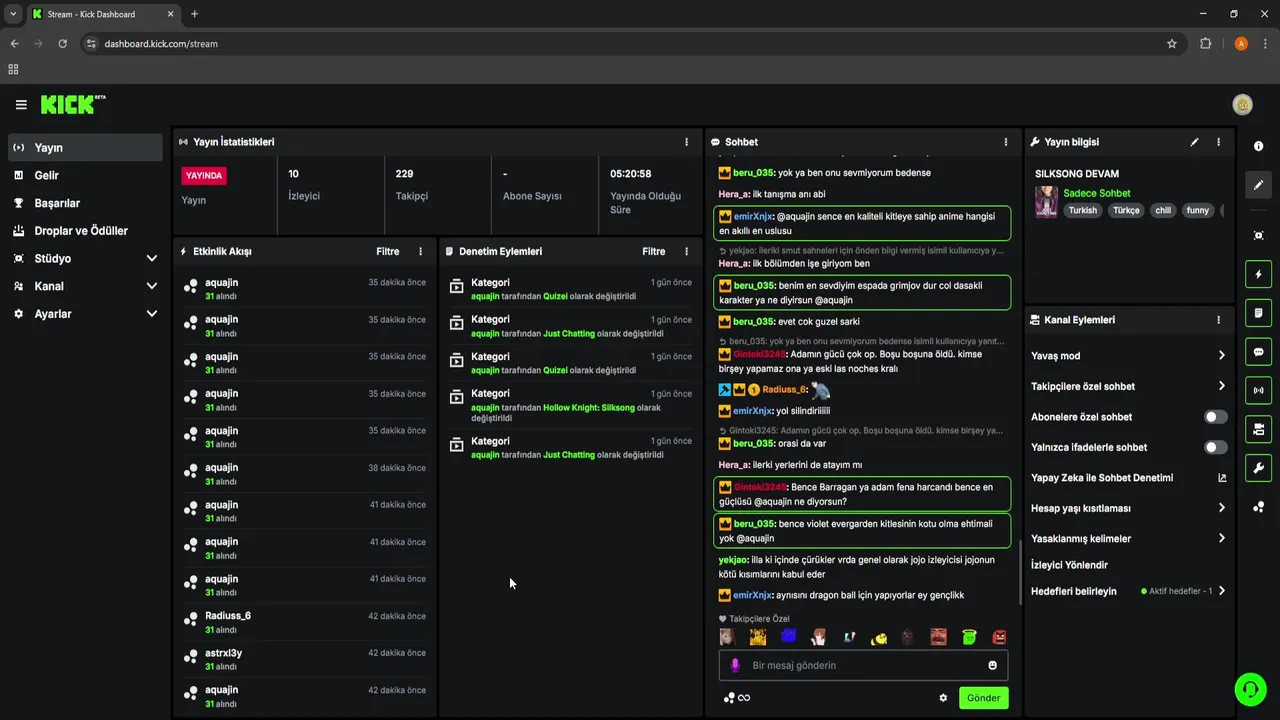Click the focus frame icon in right sidebar
Image resolution: width=1280 pixels, height=720 pixels.
tap(1258, 235)
